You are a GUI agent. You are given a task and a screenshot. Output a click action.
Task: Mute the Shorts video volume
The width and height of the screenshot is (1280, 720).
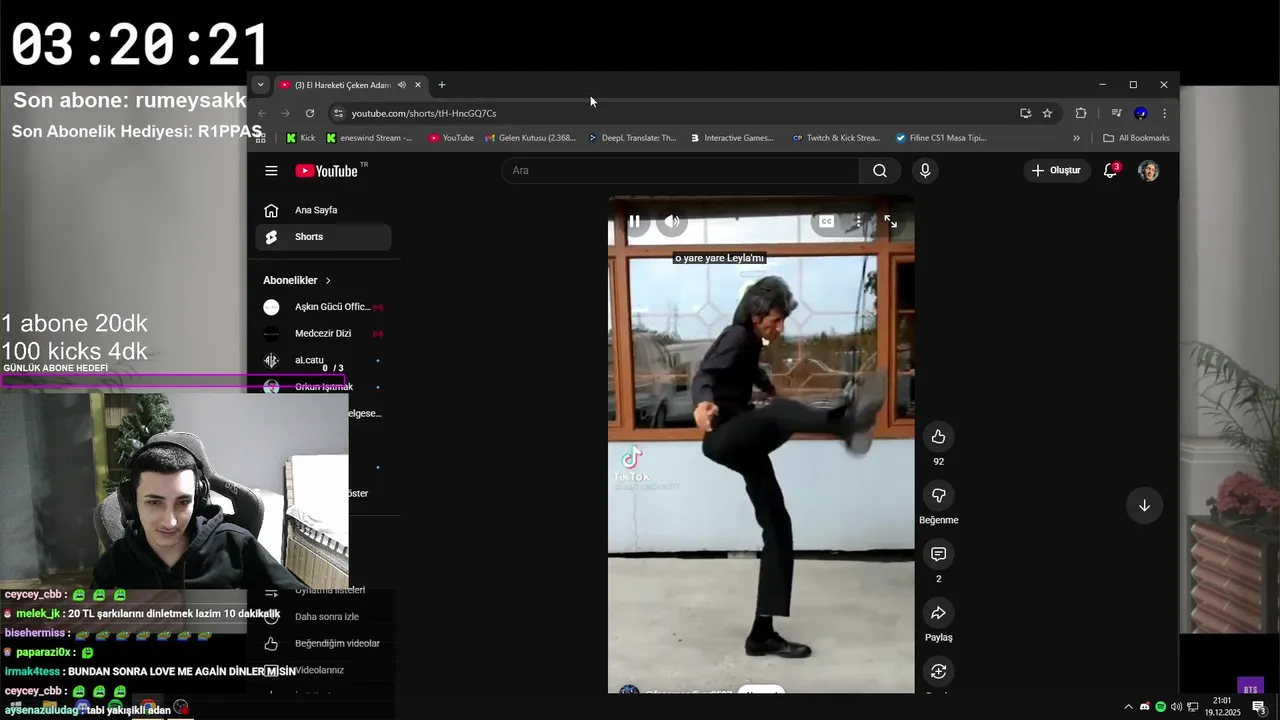click(x=672, y=221)
